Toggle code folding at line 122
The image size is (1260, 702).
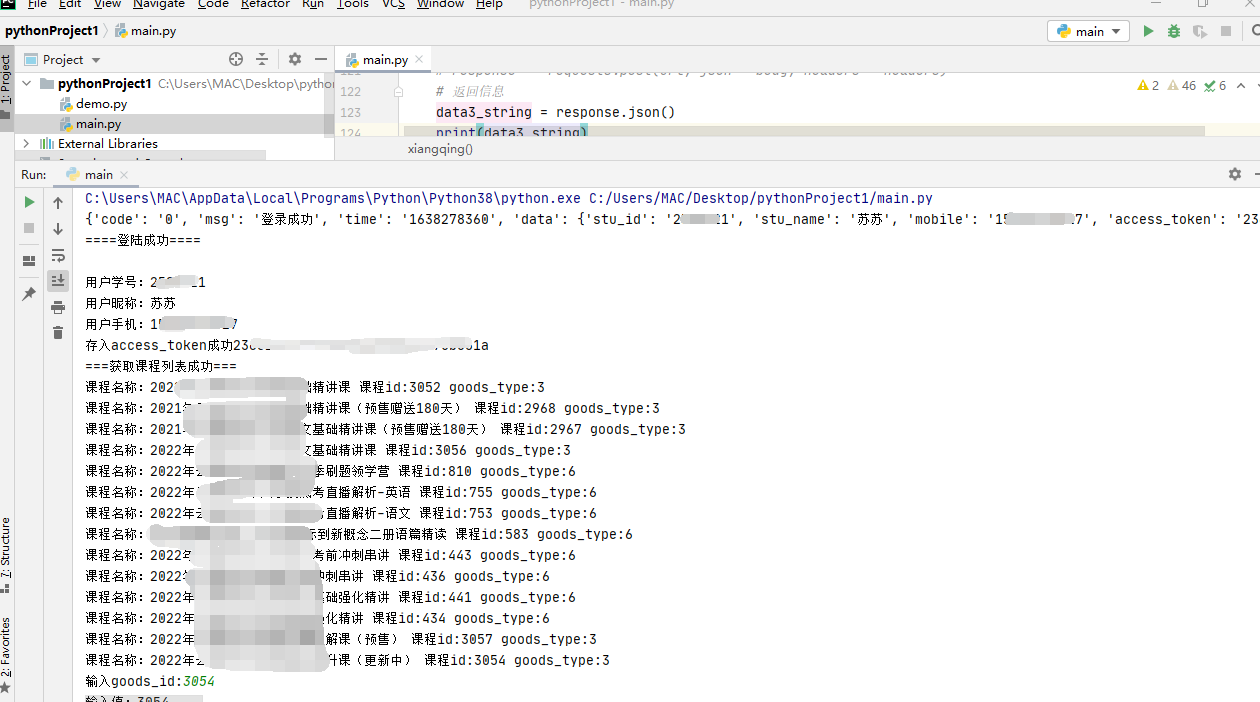pyautogui.click(x=399, y=92)
